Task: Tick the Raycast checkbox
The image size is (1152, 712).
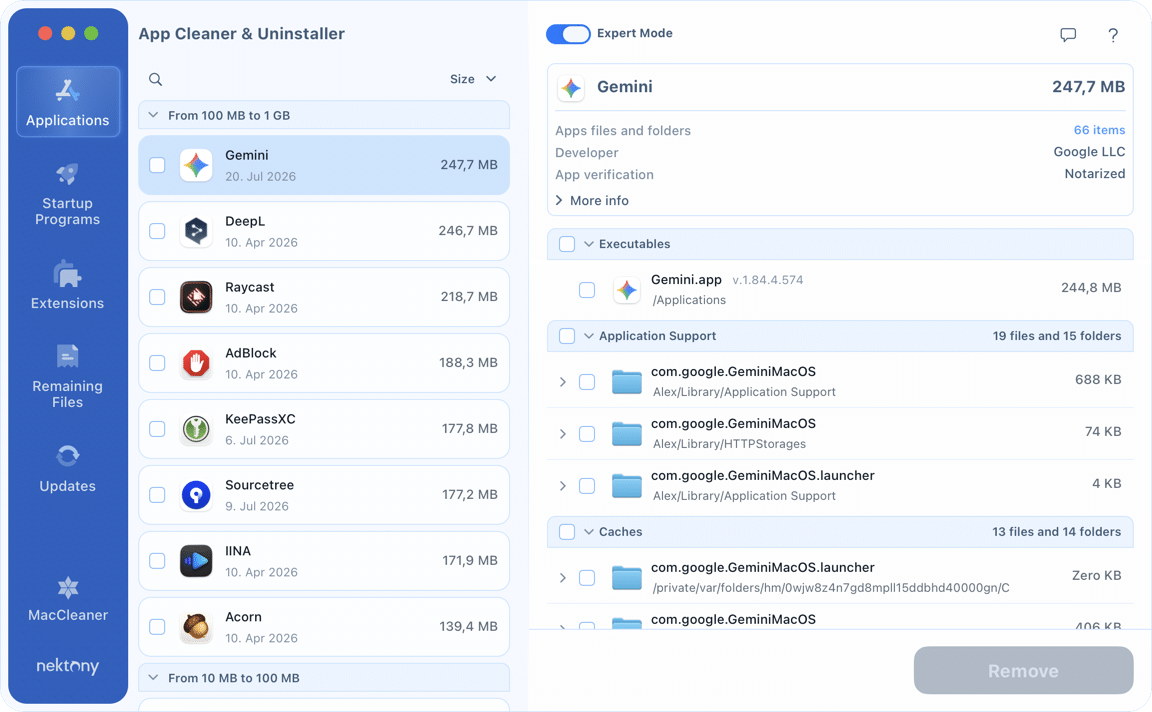Action: coord(157,297)
